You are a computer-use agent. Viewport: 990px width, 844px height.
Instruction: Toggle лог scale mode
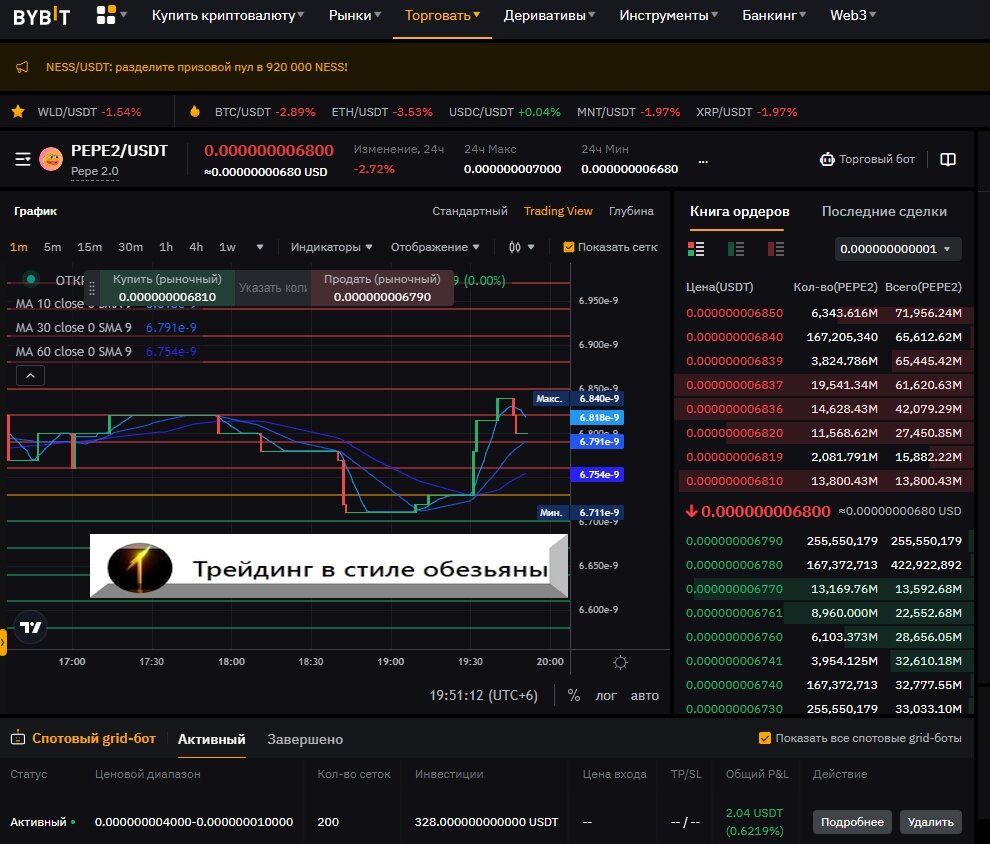[x=605, y=696]
